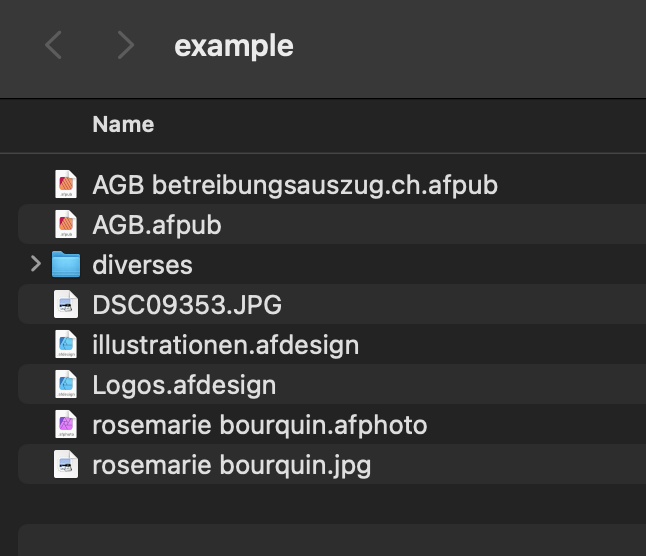
Task: Click the Affinity Publisher icon of AGB betreibungsauszug.ch.afpub
Action: click(66, 184)
